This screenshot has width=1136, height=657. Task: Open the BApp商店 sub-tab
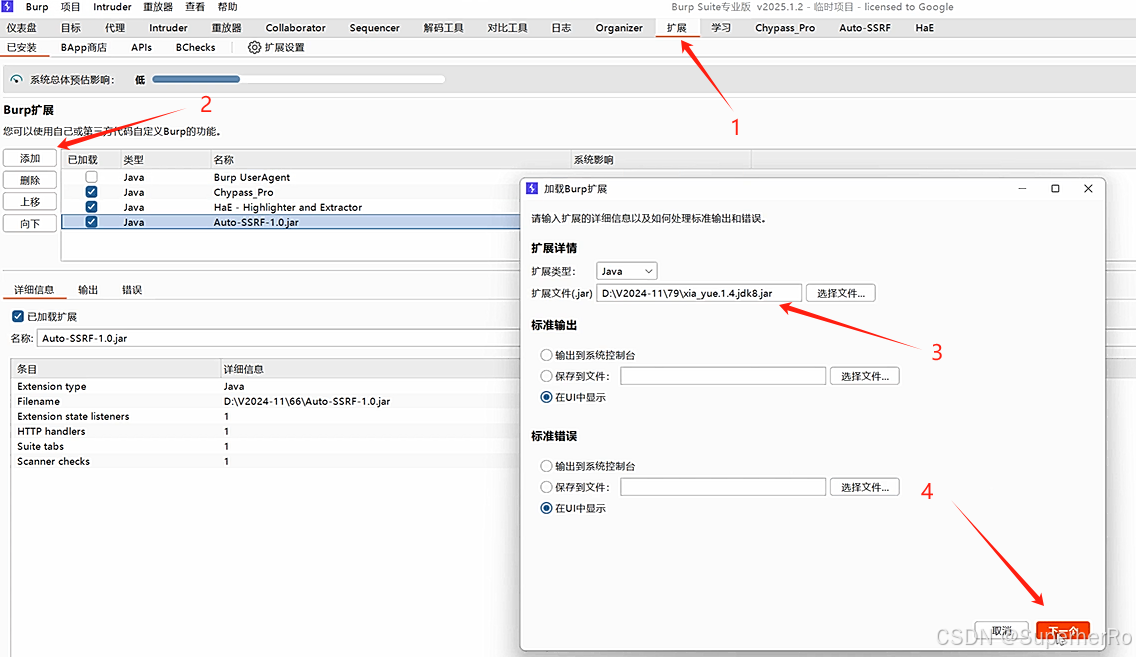point(83,47)
